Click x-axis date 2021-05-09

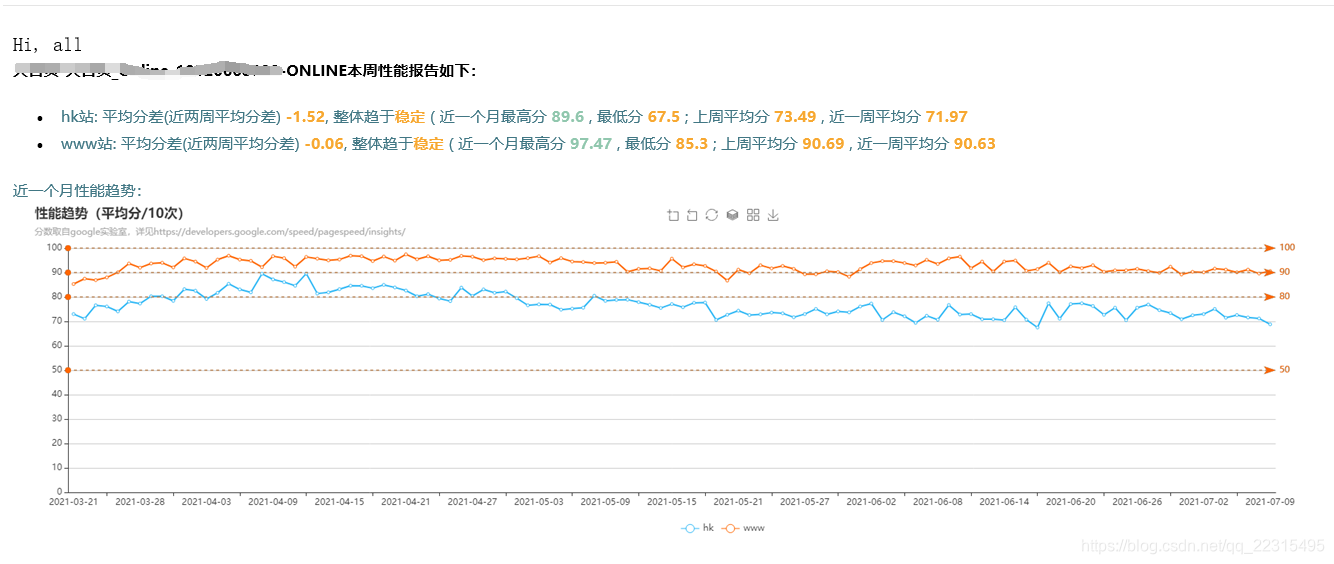605,502
